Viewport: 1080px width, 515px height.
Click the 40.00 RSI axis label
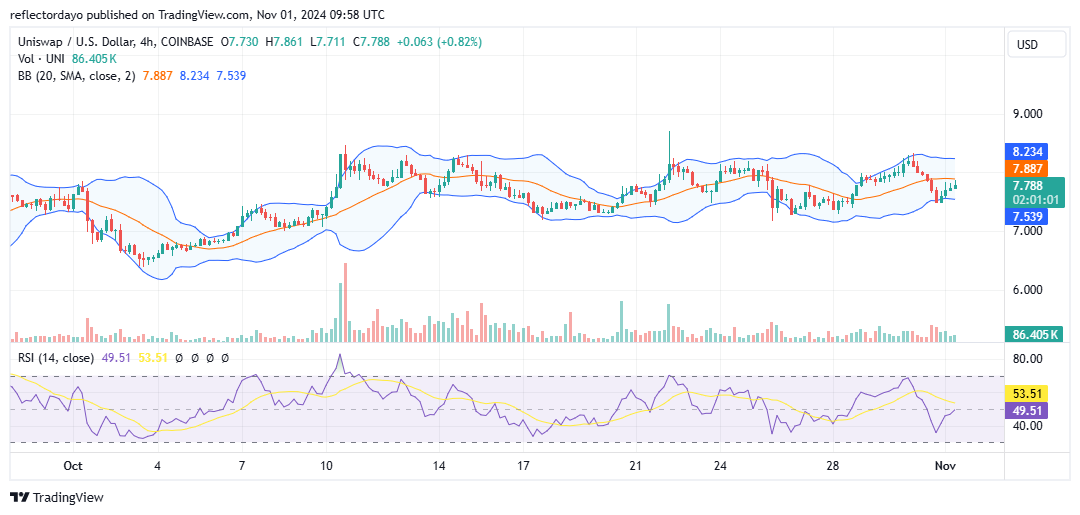1028,425
